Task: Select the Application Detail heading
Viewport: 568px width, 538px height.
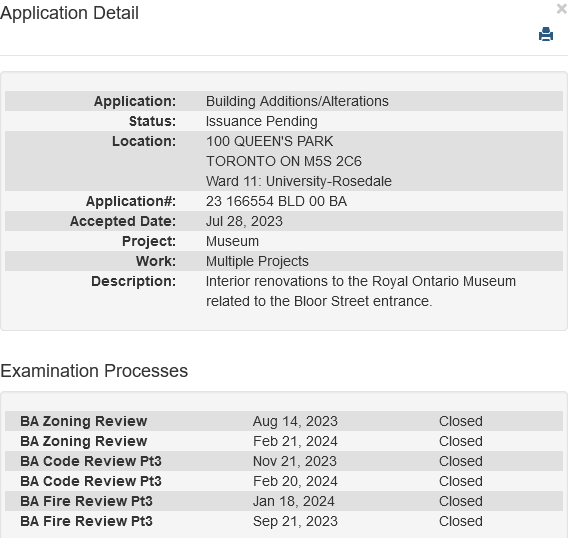Action: pos(69,13)
